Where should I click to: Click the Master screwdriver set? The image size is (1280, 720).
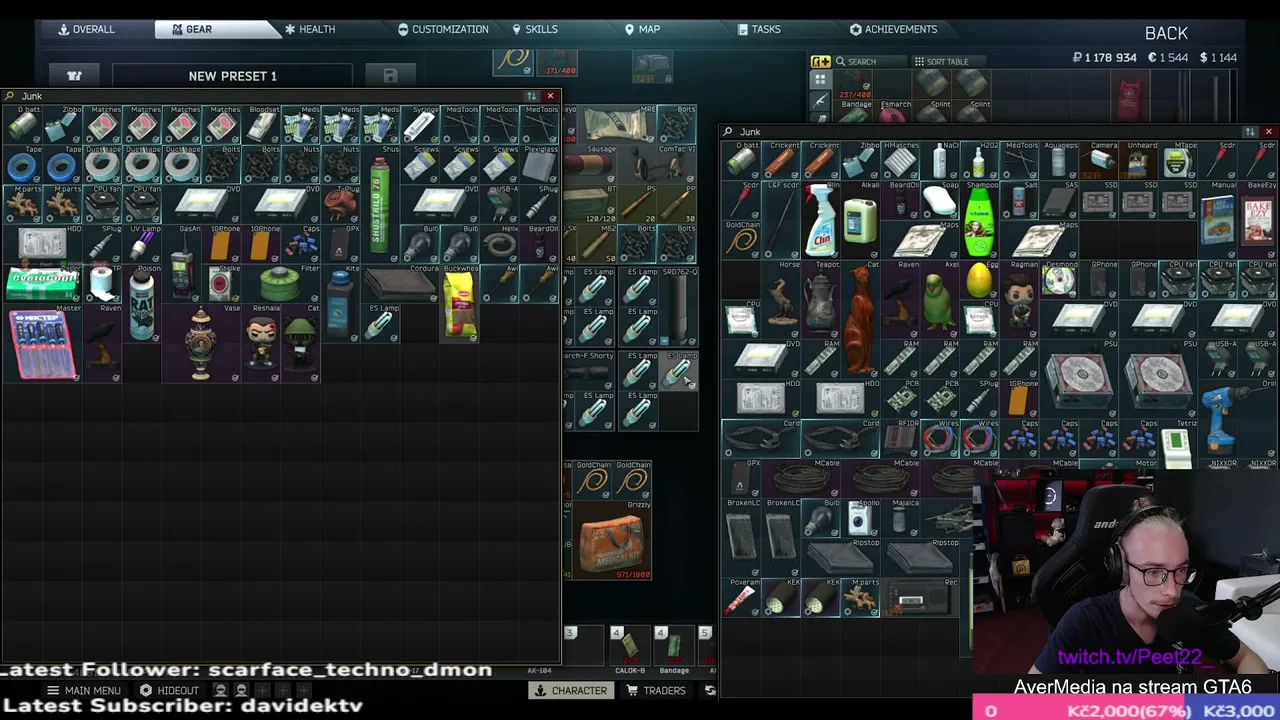(42, 345)
